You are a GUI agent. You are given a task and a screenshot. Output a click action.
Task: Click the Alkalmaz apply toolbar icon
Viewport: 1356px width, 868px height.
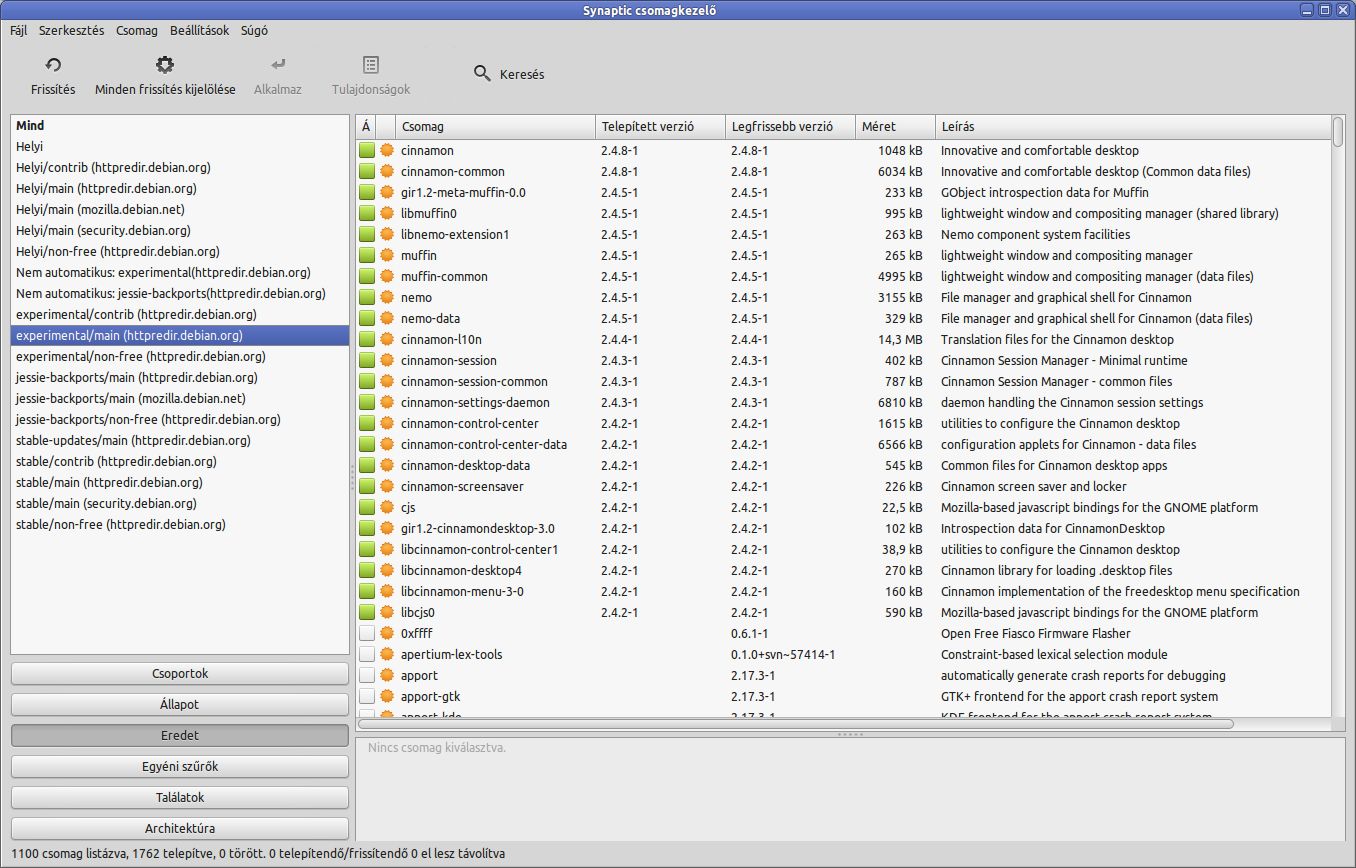coord(278,65)
